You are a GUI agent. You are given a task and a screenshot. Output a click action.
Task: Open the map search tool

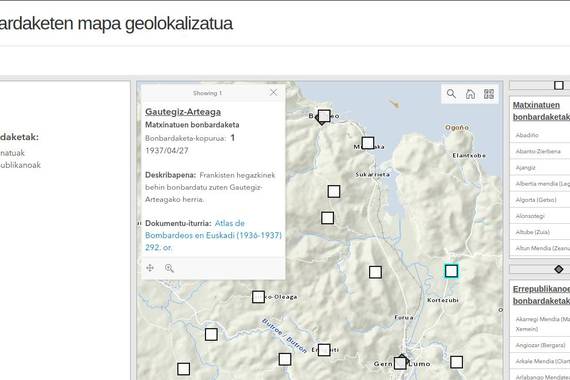click(451, 94)
